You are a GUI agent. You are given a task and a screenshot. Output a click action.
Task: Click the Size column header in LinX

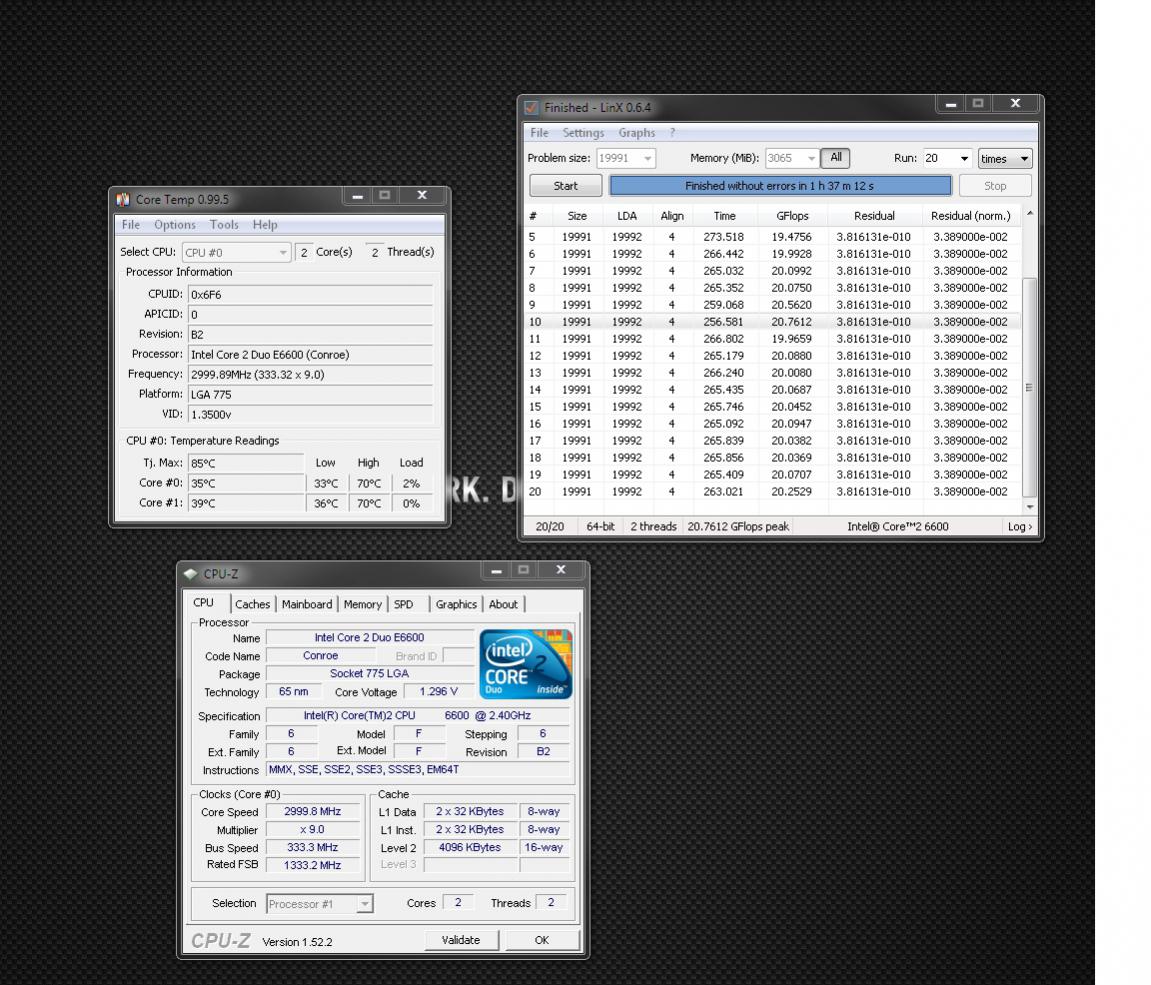point(577,216)
